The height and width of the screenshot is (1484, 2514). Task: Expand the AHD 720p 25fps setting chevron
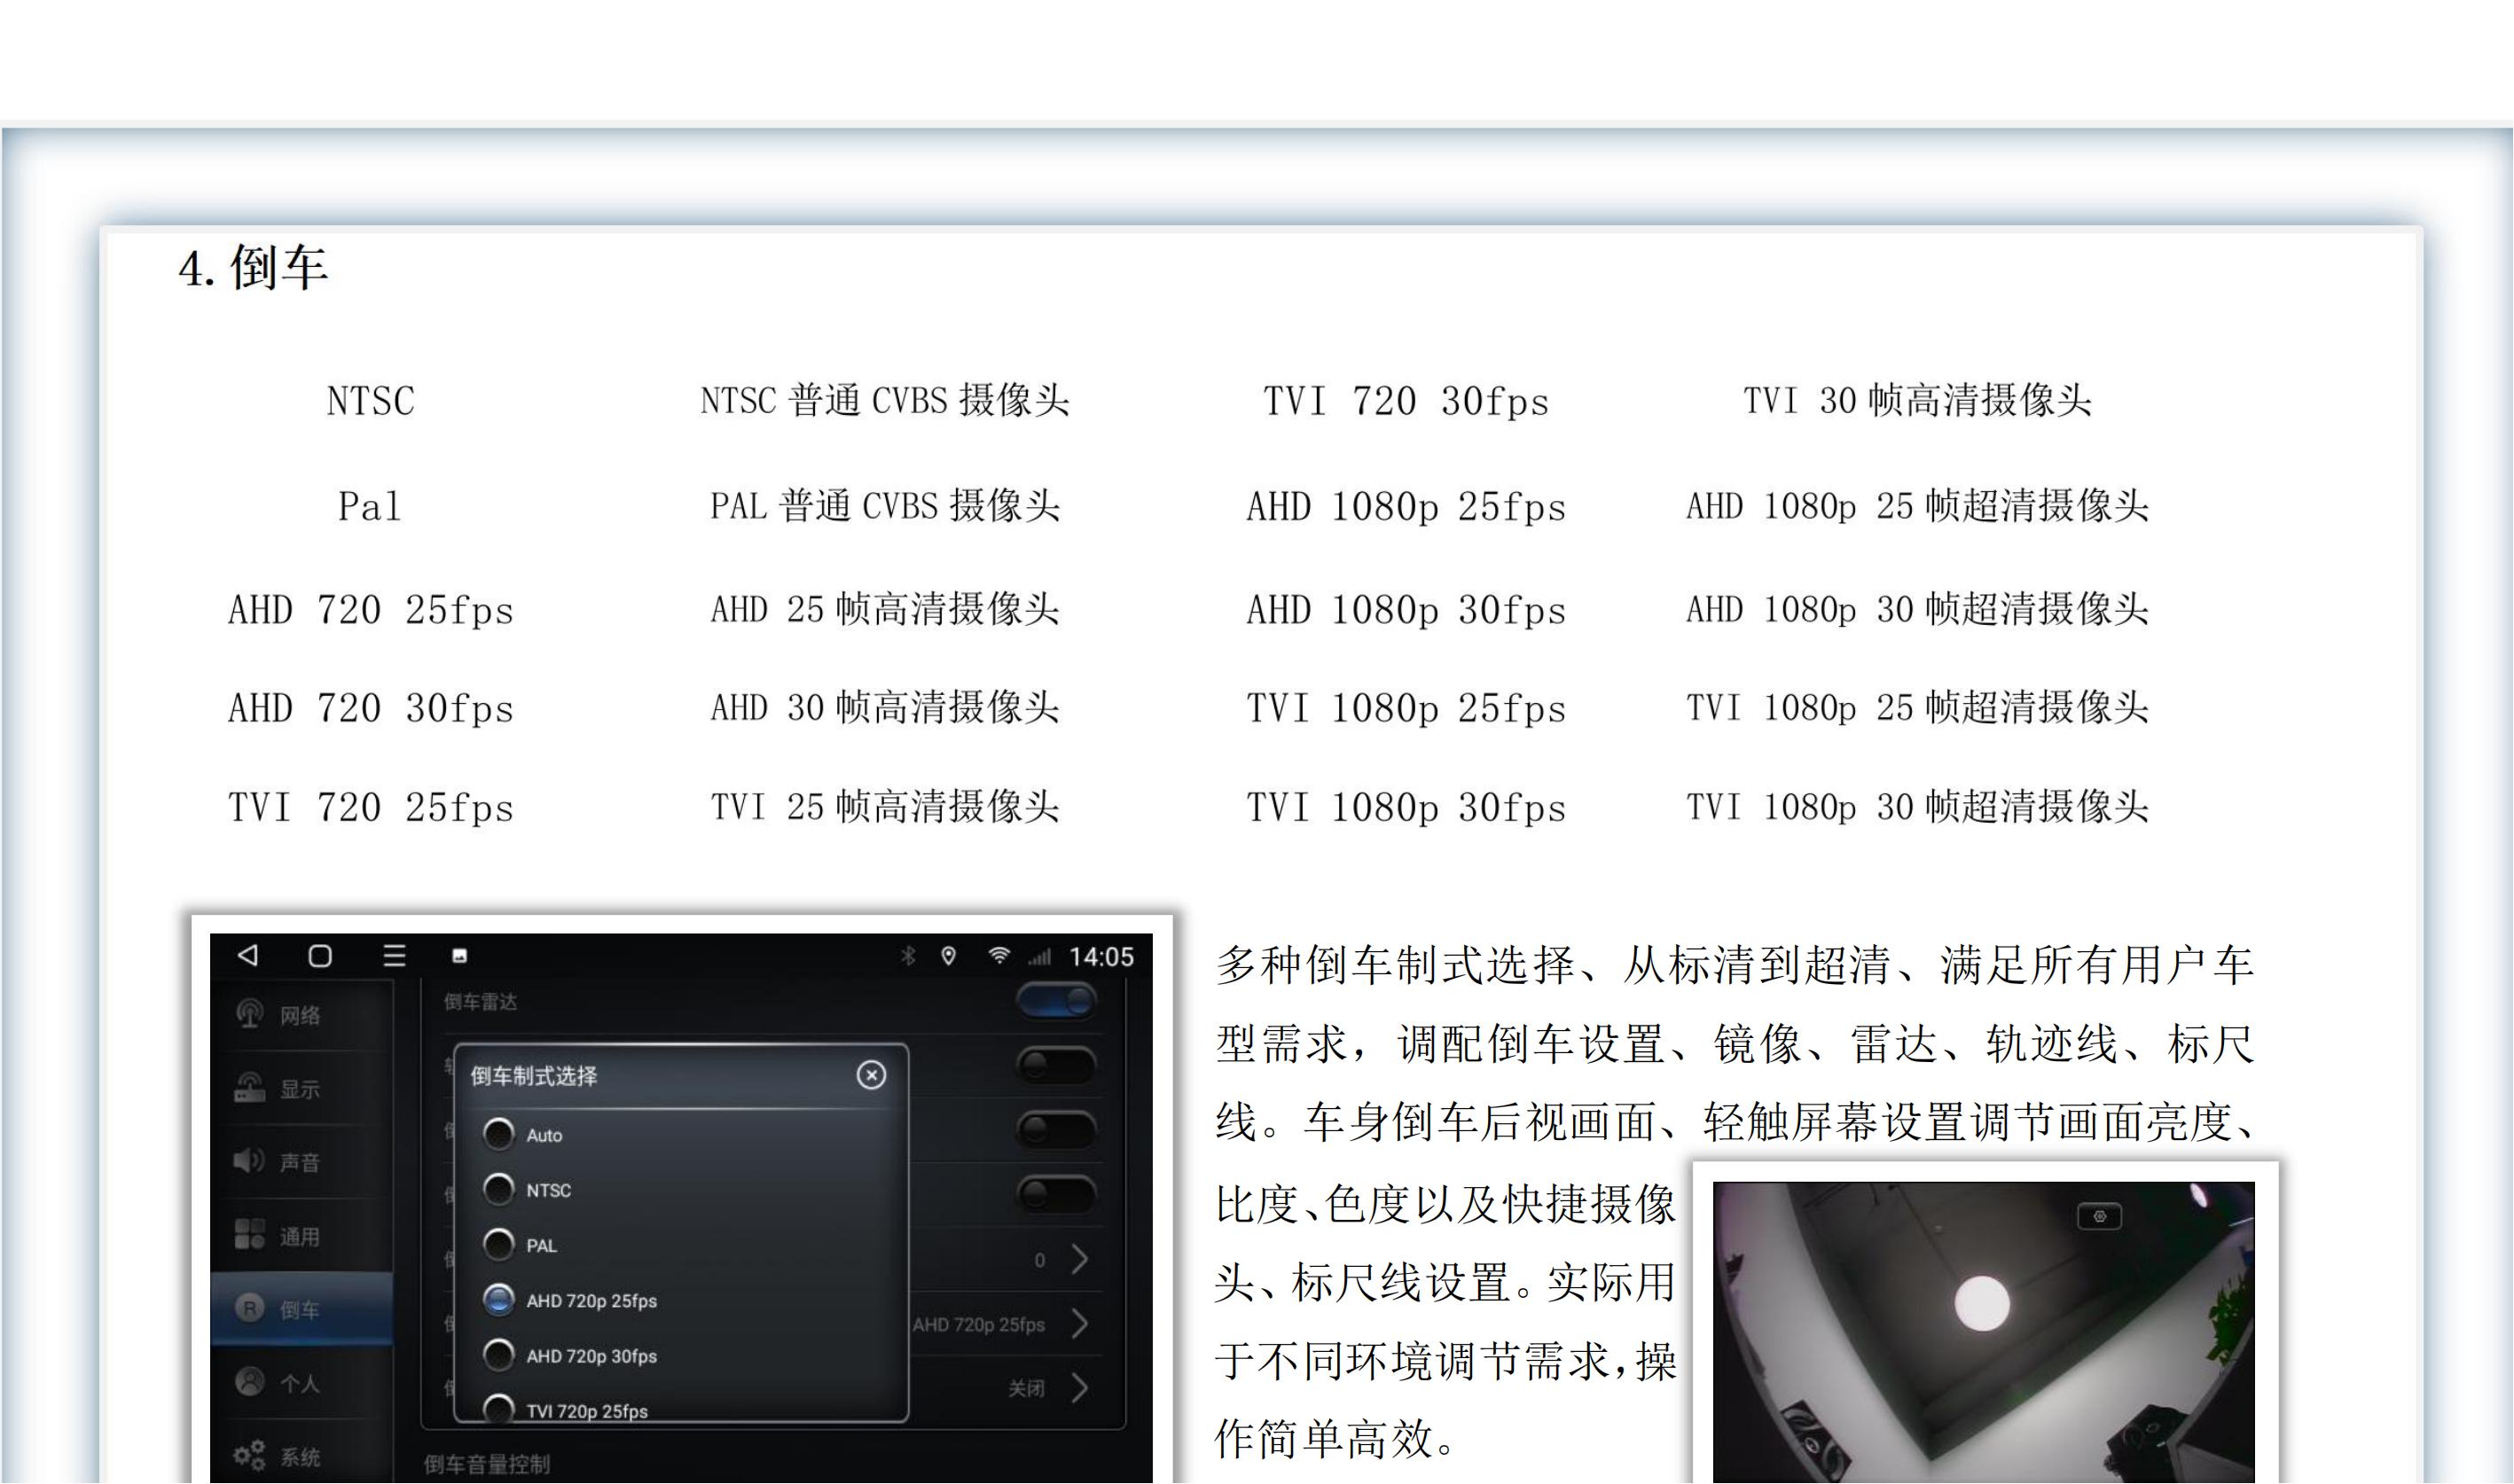[x=1080, y=1324]
